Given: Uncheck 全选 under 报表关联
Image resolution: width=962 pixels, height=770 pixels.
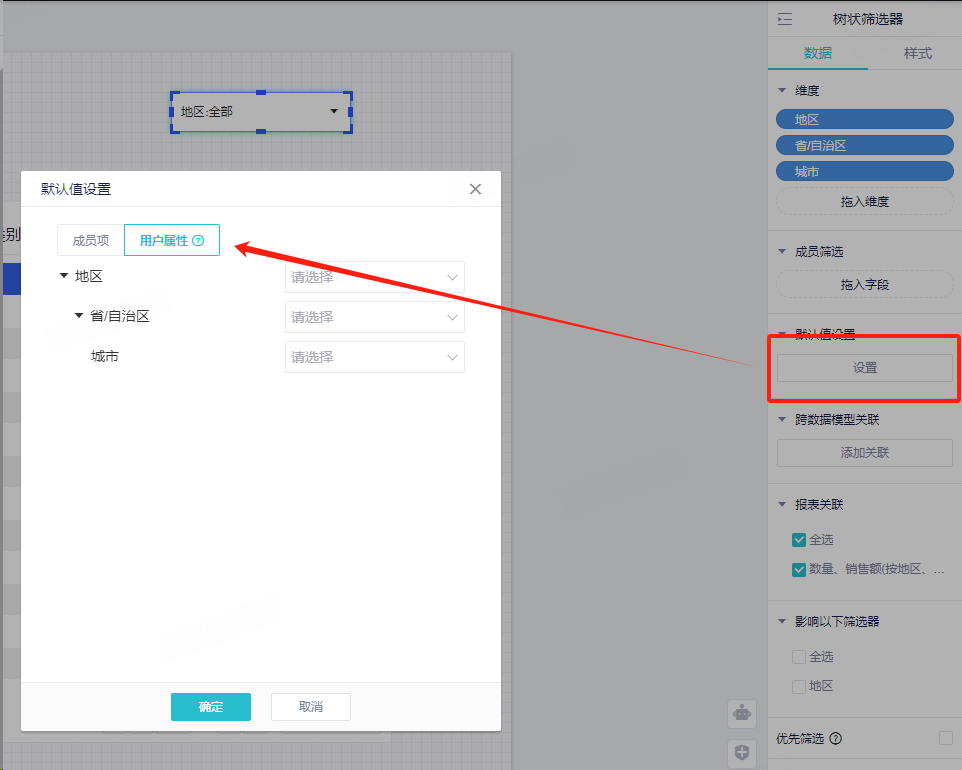Looking at the screenshot, I should (799, 540).
